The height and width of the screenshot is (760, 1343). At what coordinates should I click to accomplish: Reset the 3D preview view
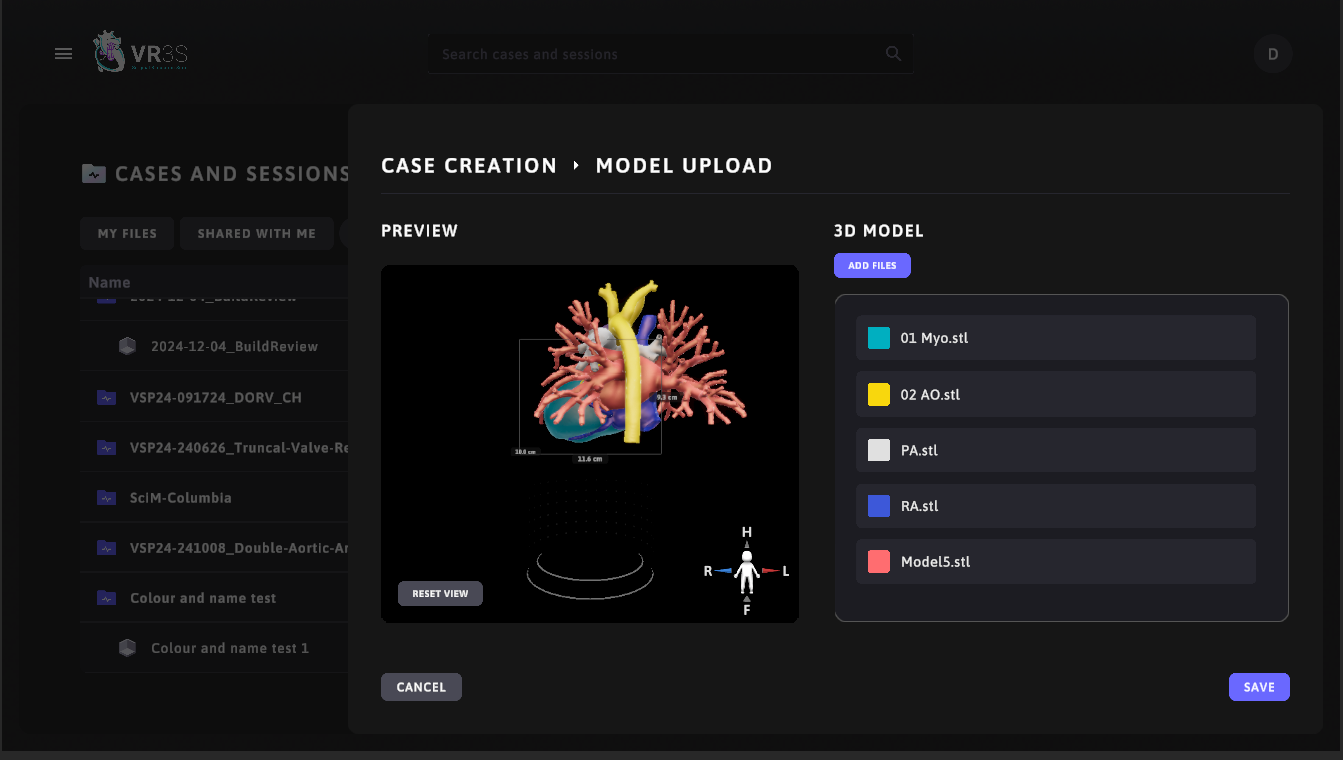(x=440, y=594)
